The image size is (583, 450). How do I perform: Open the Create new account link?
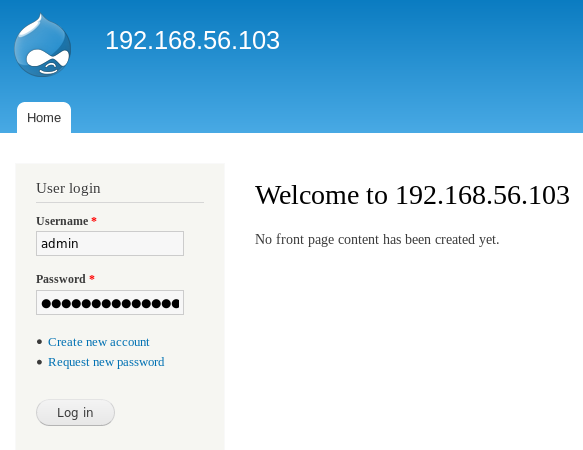coord(99,342)
